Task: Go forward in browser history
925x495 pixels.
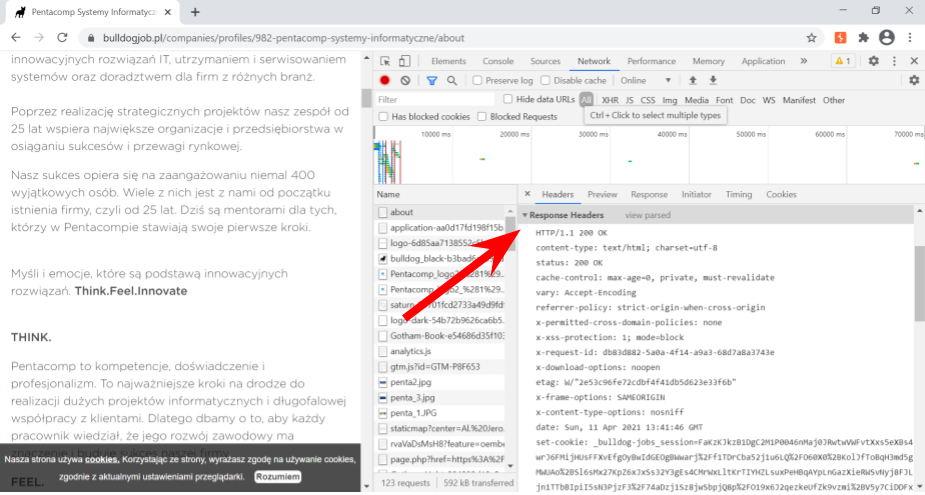Action: pyautogui.click(x=39, y=38)
